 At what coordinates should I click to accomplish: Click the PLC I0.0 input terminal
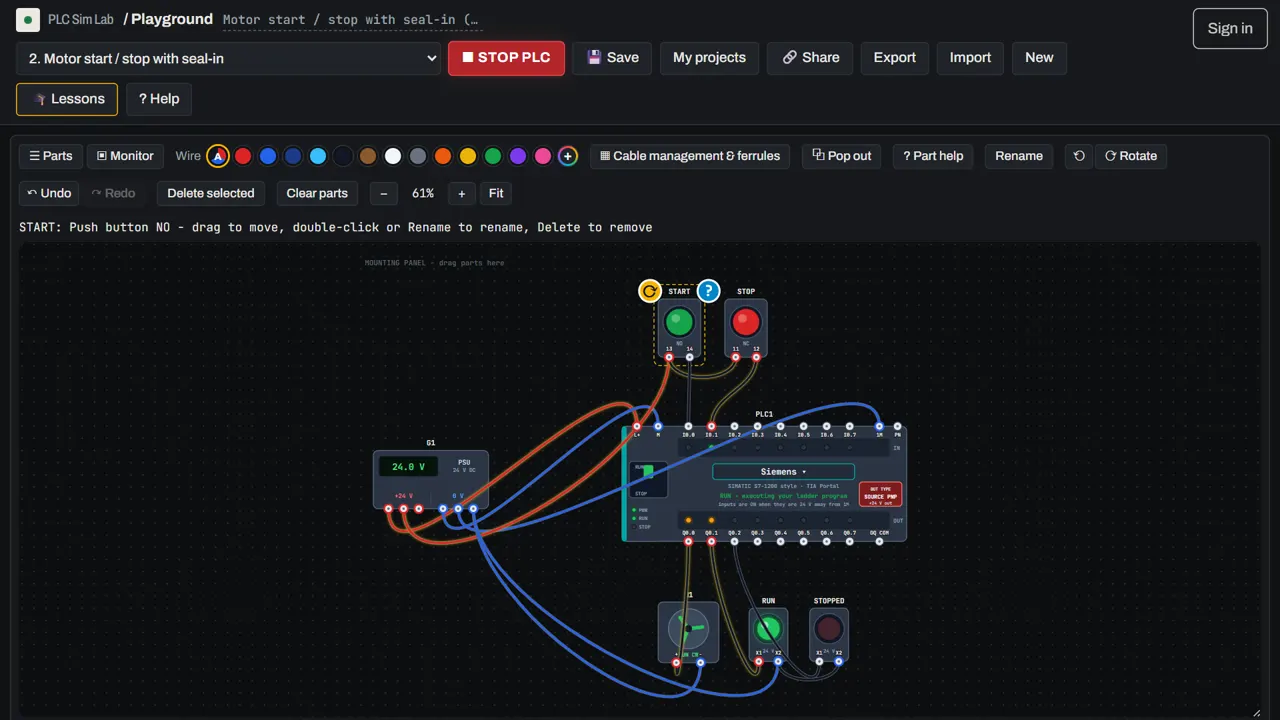pyautogui.click(x=688, y=427)
